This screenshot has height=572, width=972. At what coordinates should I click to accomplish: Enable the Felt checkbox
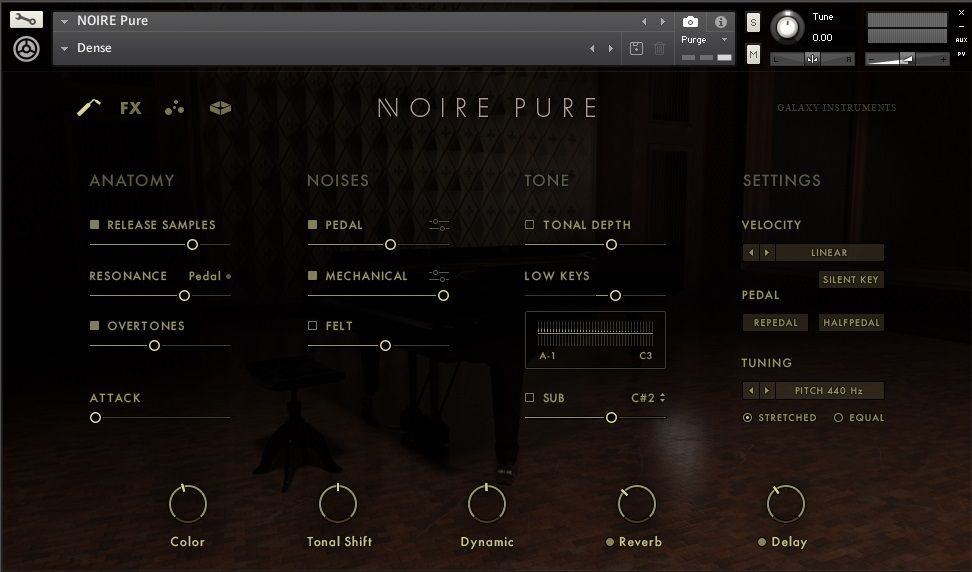point(312,325)
